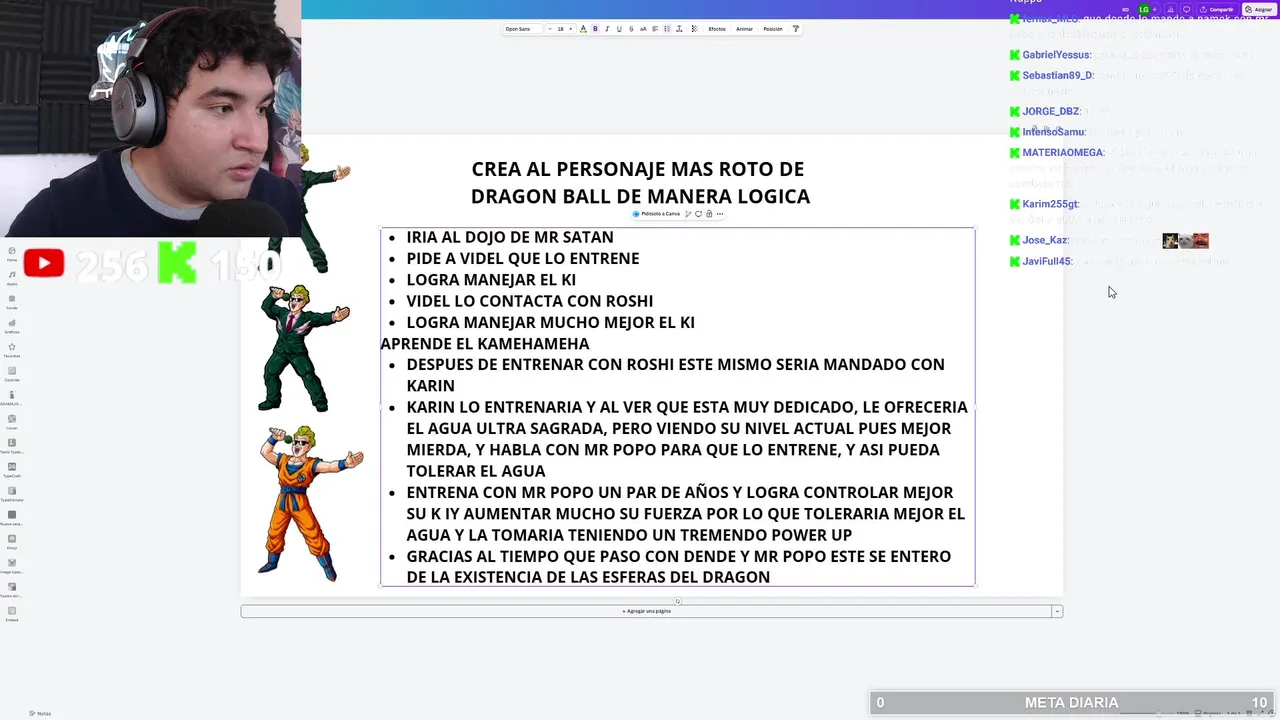
Task: Toggle the bulleted list option
Action: point(667,29)
